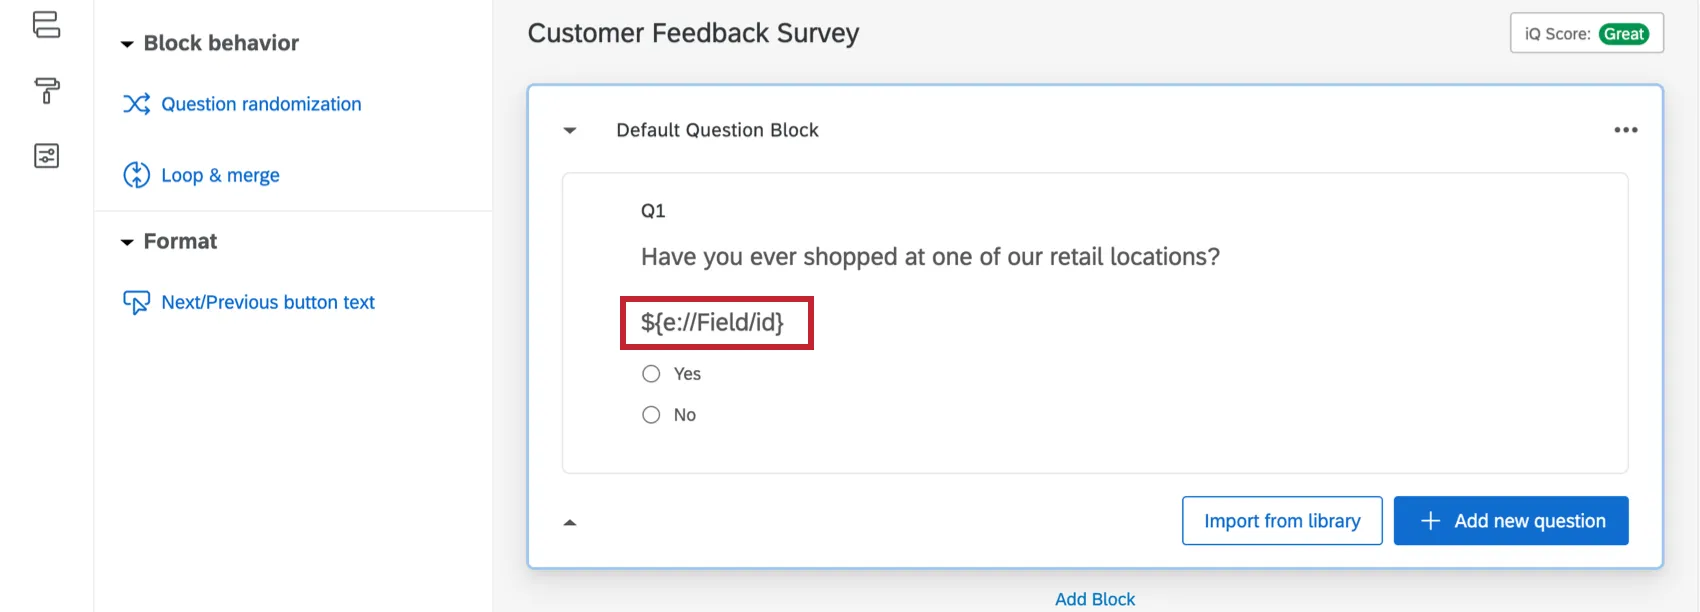Click the collapse arrow below the question
Viewport: 1700px width, 612px height.
(x=570, y=521)
